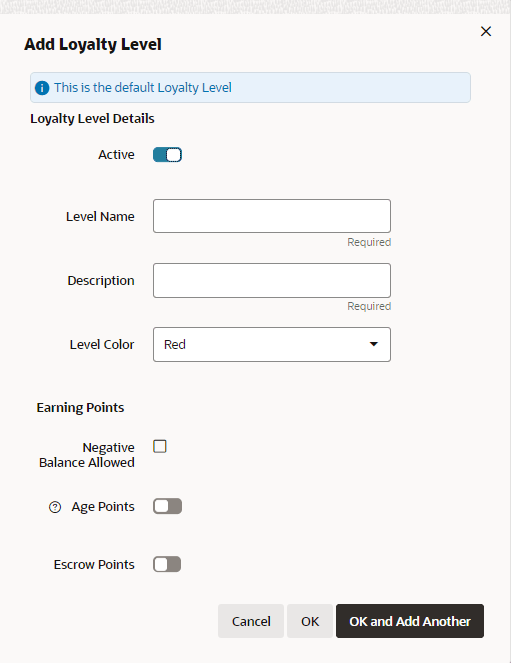Click the Level Color label

(102, 345)
